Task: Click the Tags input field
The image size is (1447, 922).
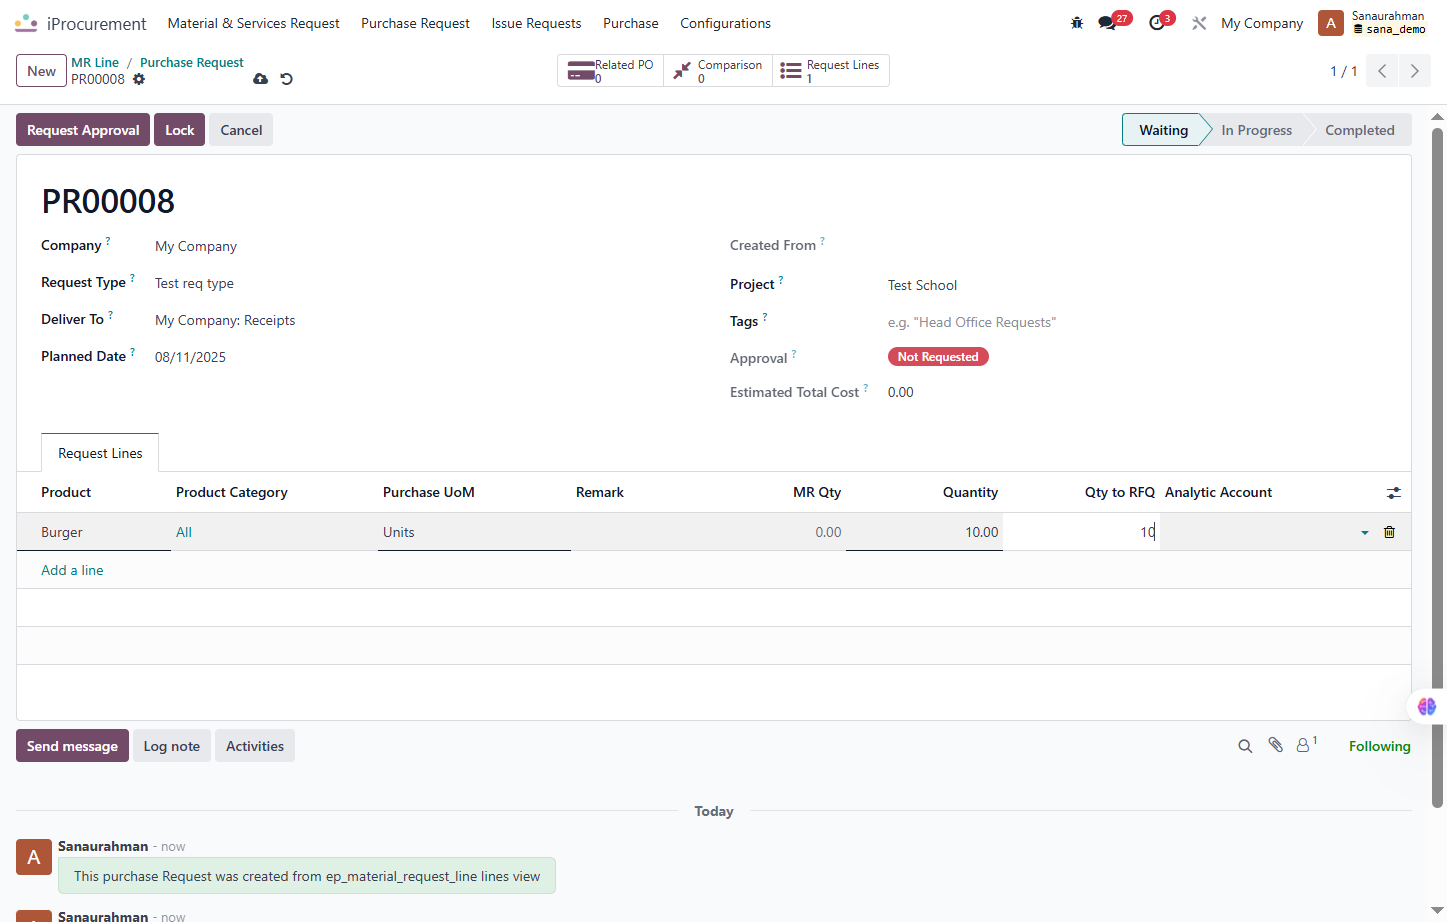Action: click(1135, 322)
